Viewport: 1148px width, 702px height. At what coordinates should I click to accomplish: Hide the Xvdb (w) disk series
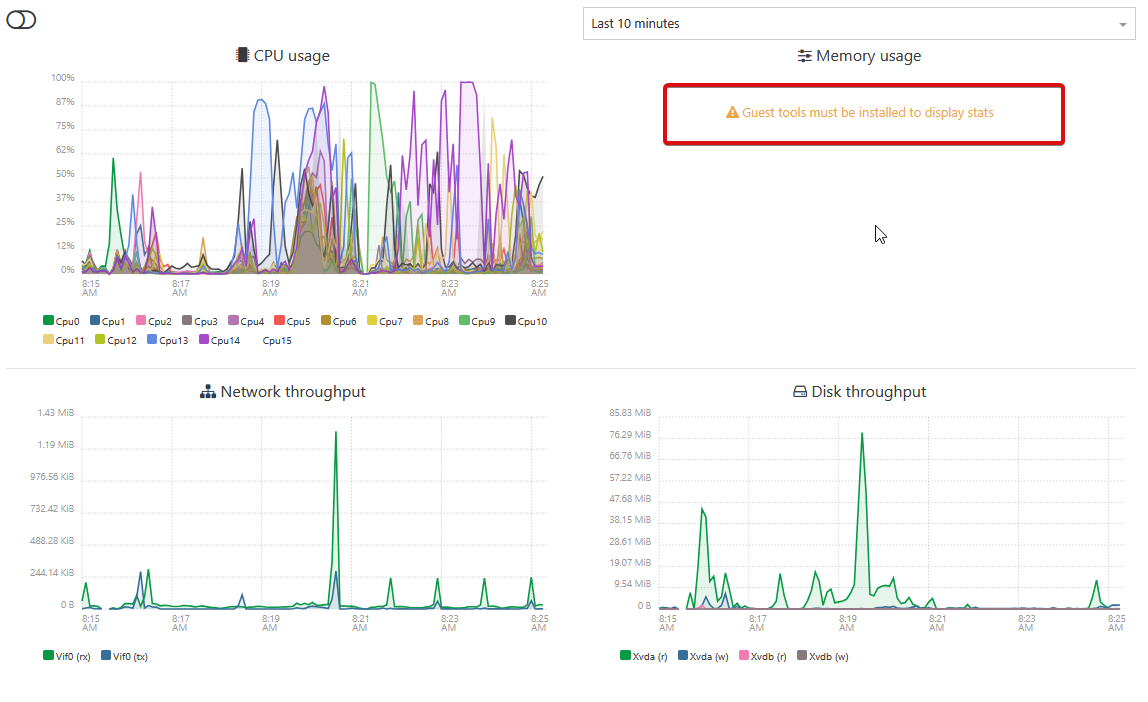click(818, 656)
